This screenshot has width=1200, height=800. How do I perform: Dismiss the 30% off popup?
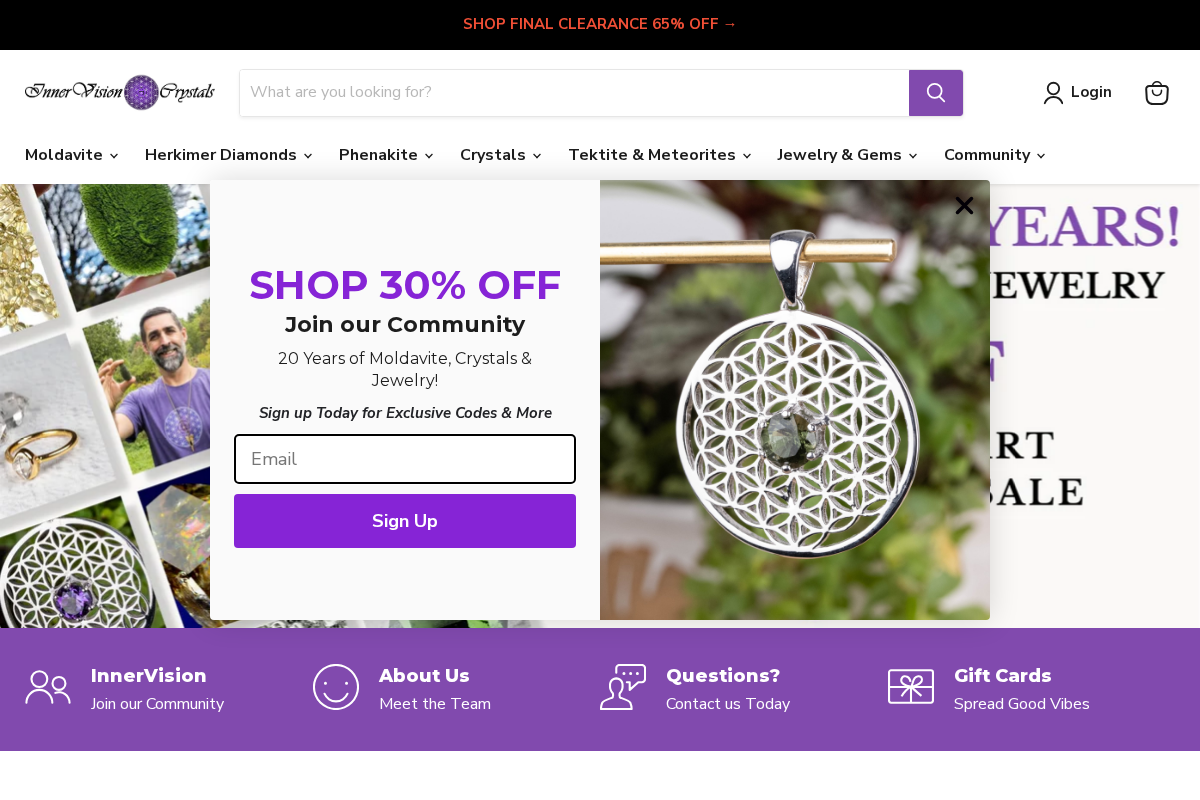964,205
